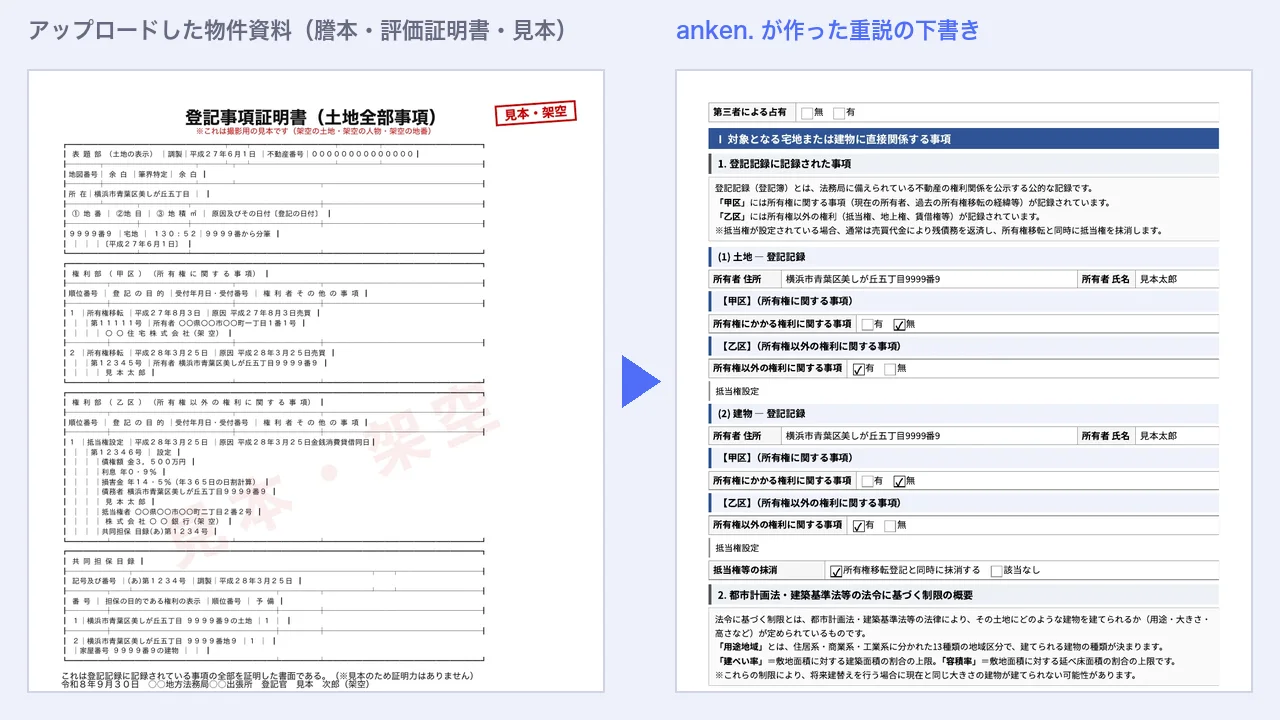Viewport: 1280px width, 720px height.
Task: Edit the building 所有者 氏名 field
Action: (1176, 436)
